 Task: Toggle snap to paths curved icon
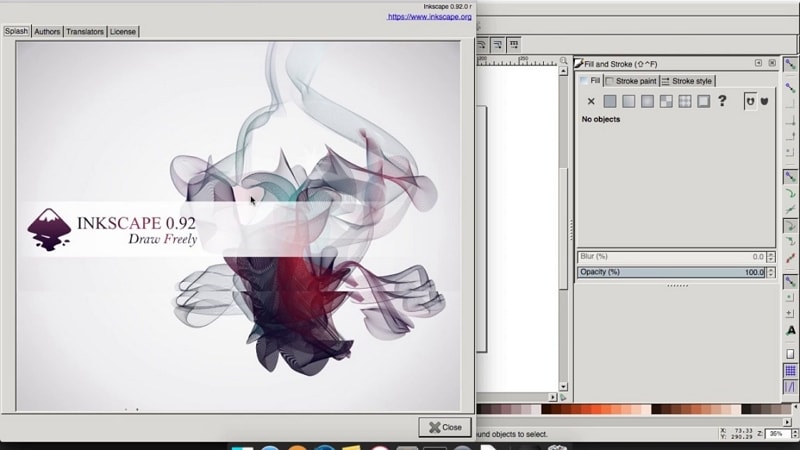tap(790, 193)
